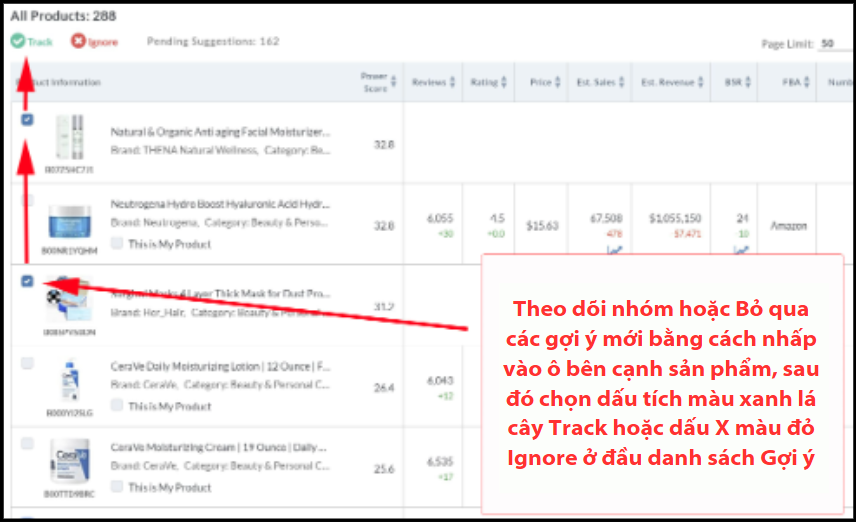
Task: Uncheck the Natural & Organic Anti aging row checkbox
Action: tap(27, 120)
